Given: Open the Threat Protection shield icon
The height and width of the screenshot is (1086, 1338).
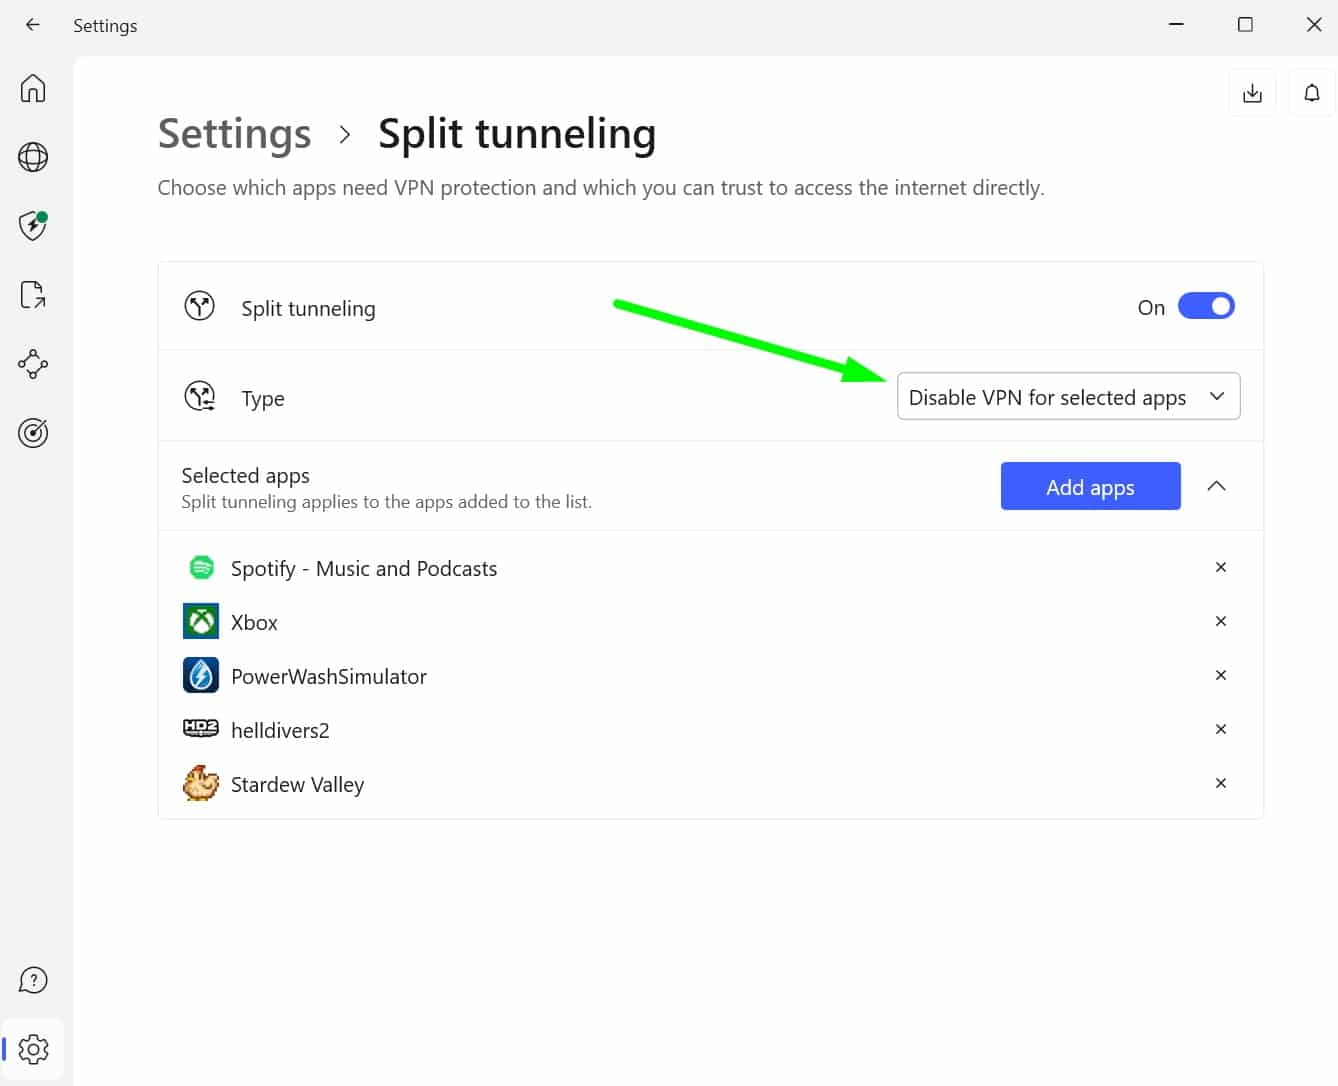Looking at the screenshot, I should (33, 225).
